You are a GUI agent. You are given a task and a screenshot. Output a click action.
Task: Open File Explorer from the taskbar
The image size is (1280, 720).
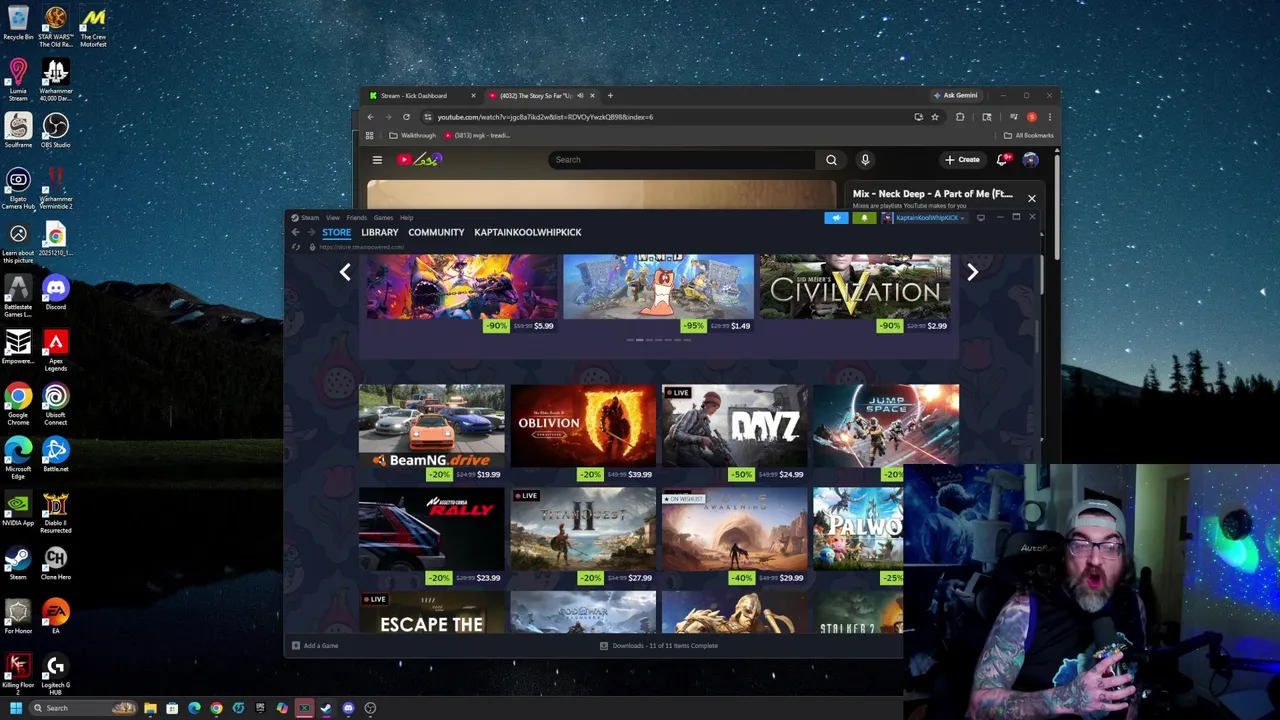[x=150, y=708]
